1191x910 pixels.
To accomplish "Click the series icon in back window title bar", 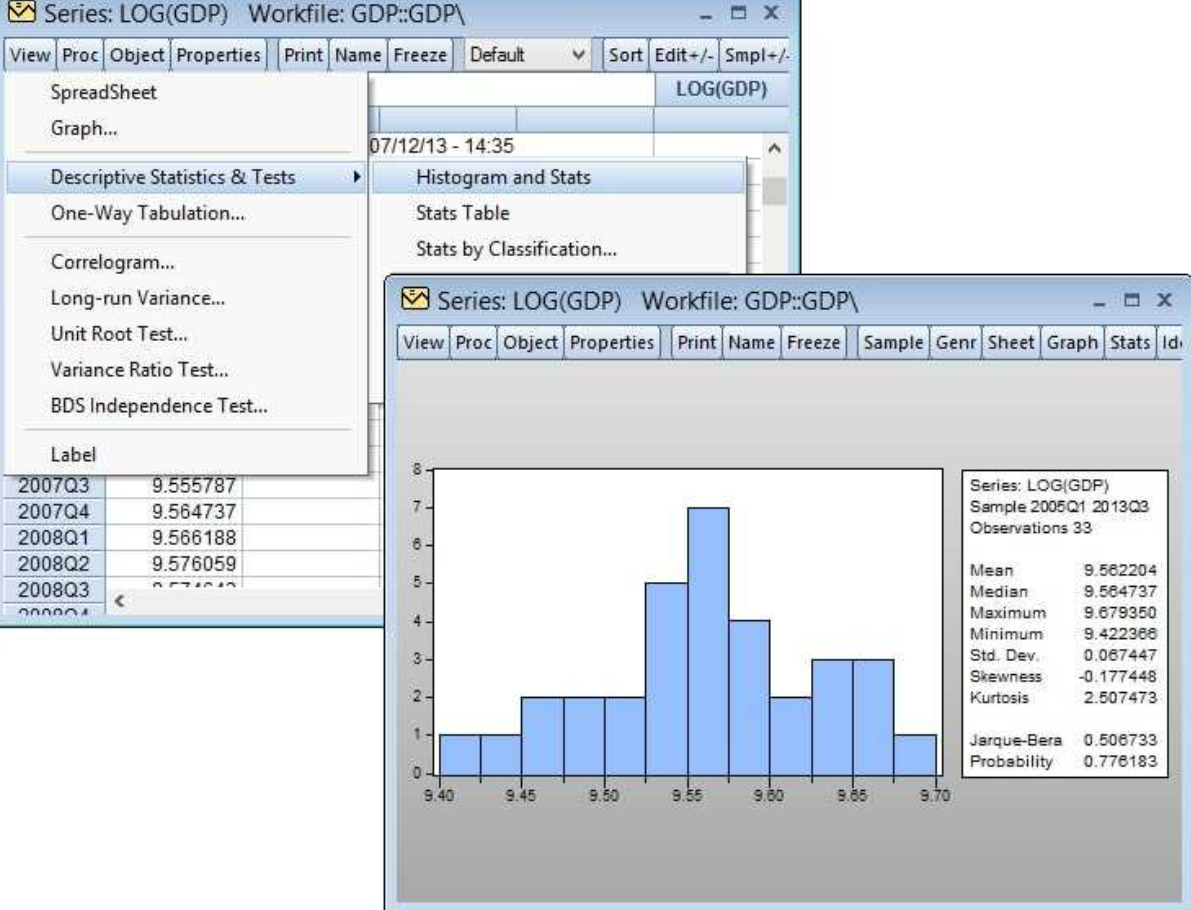I will coord(21,11).
